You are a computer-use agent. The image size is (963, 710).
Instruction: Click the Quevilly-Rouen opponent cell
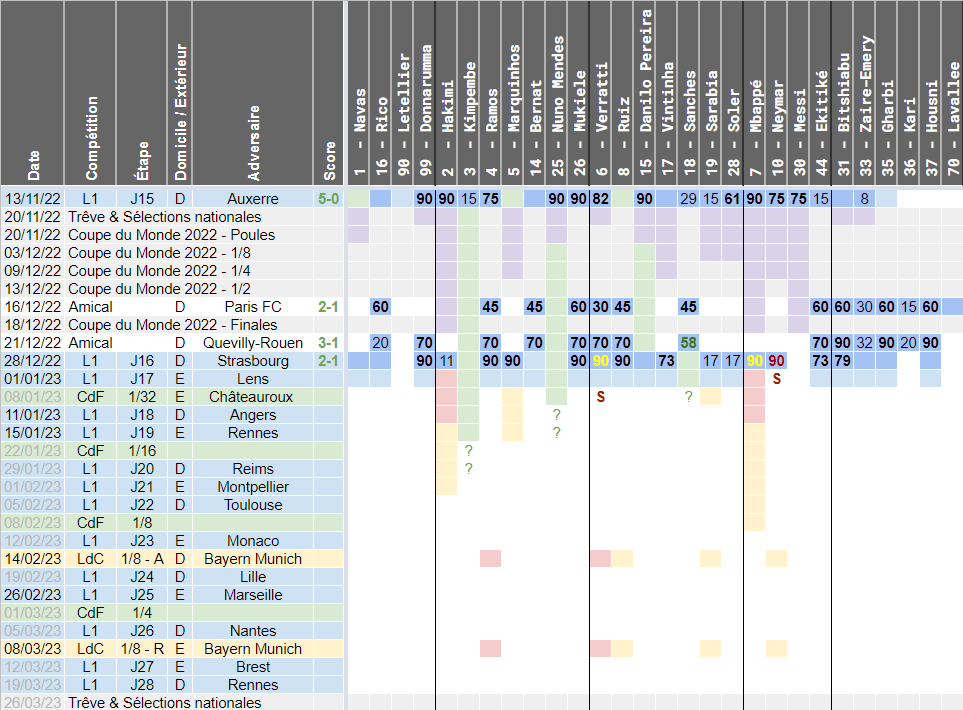pos(252,343)
